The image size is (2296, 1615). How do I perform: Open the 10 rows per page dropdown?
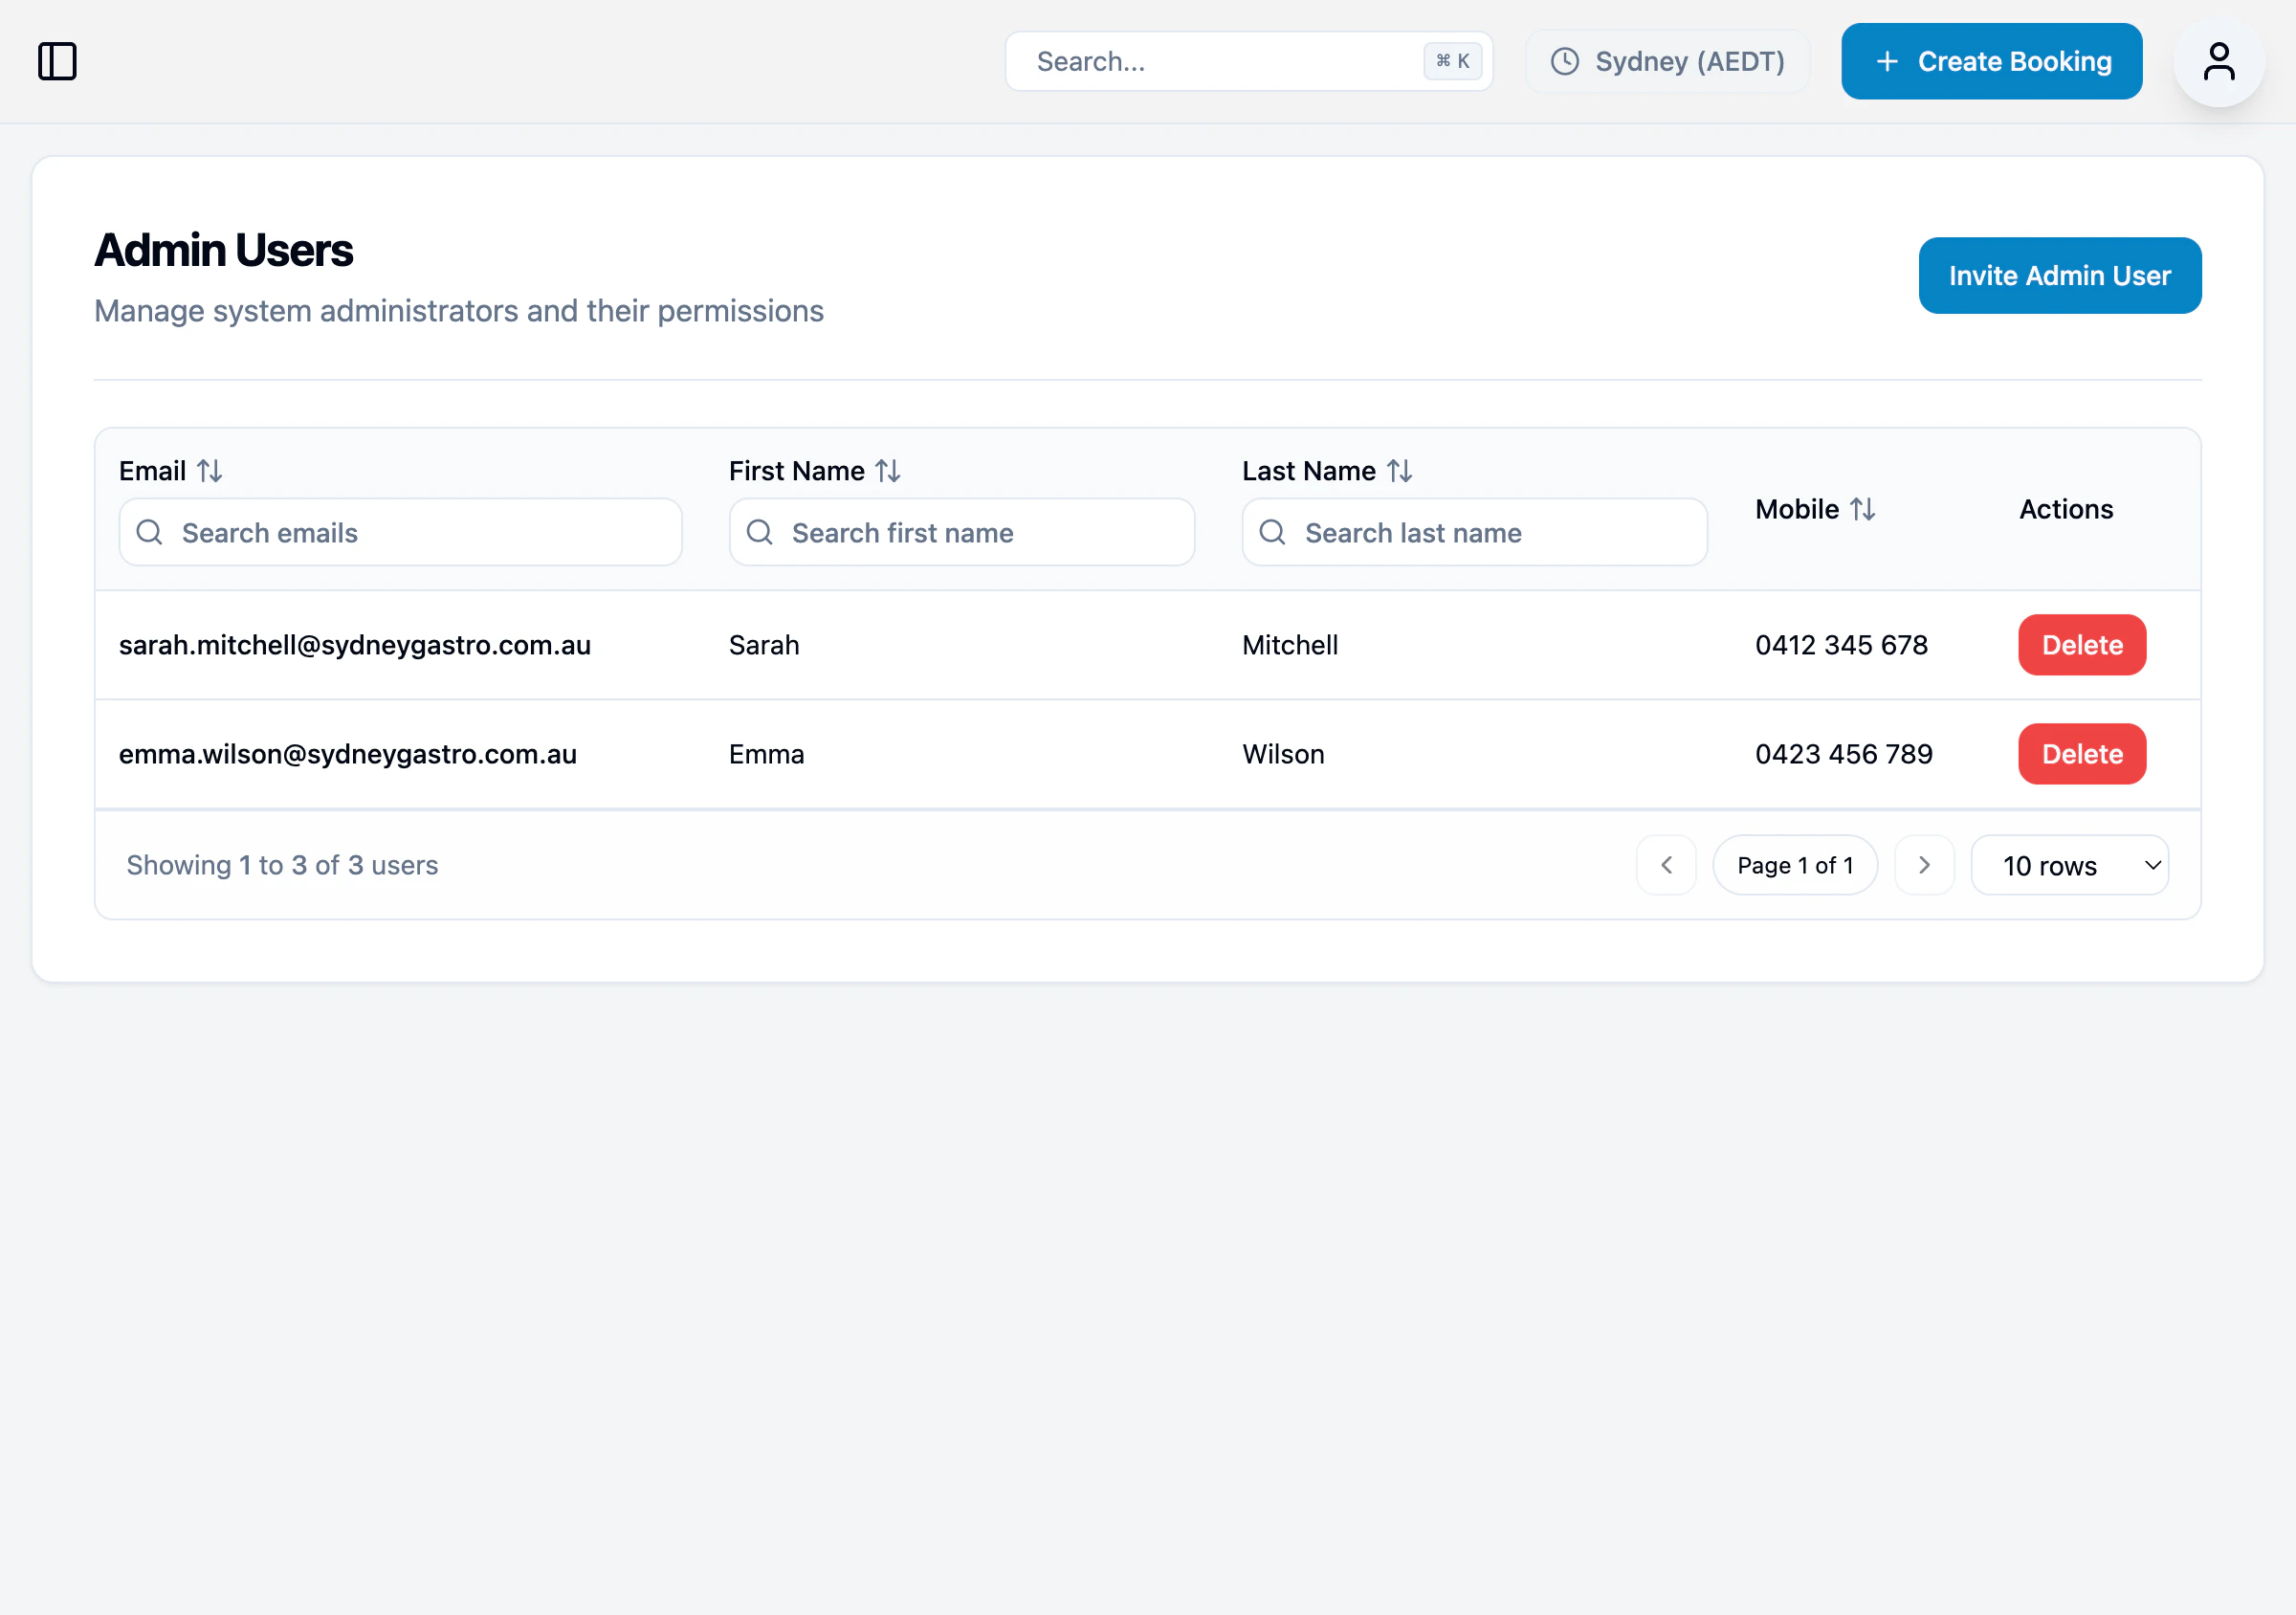click(x=2069, y=865)
